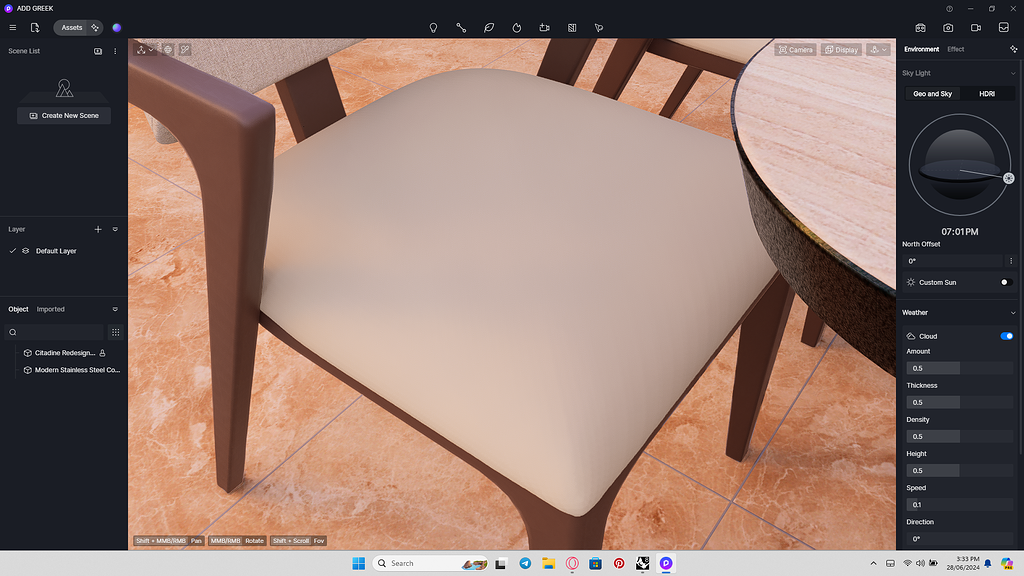The width and height of the screenshot is (1024, 576).
Task: Click the render image camera icon
Action: coord(947,27)
